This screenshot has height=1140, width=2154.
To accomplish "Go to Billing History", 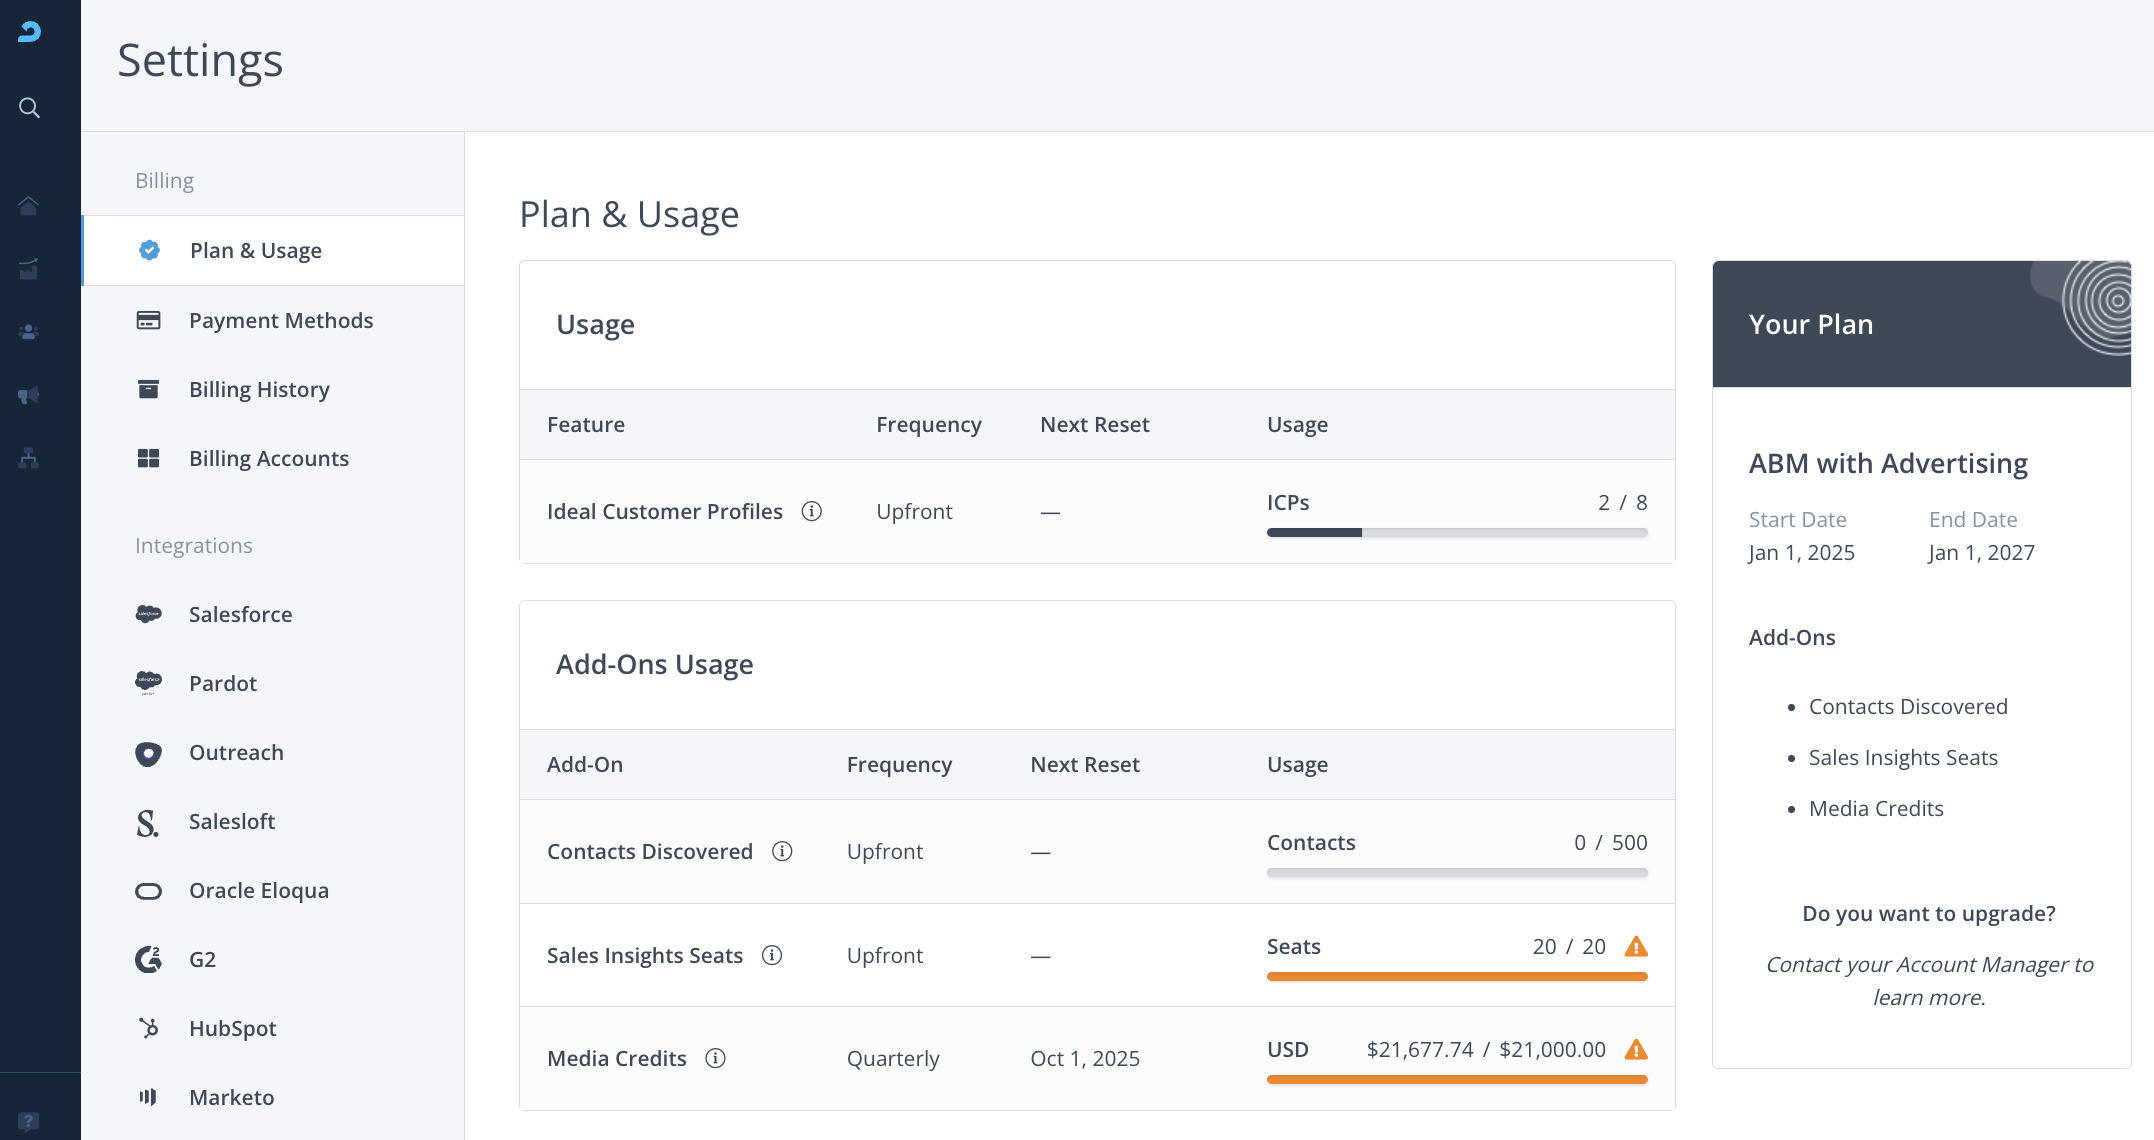I will tap(259, 390).
